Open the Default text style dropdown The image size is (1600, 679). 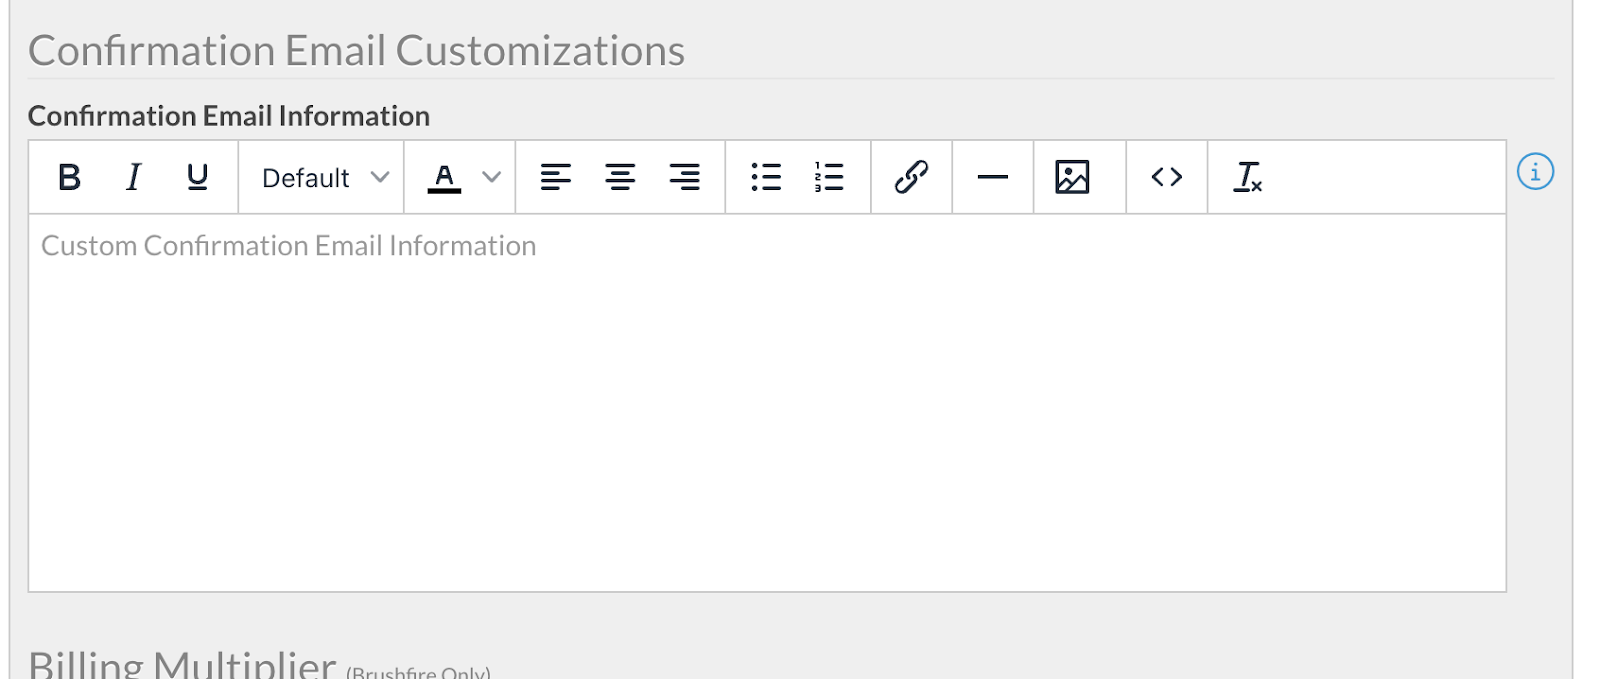point(323,178)
